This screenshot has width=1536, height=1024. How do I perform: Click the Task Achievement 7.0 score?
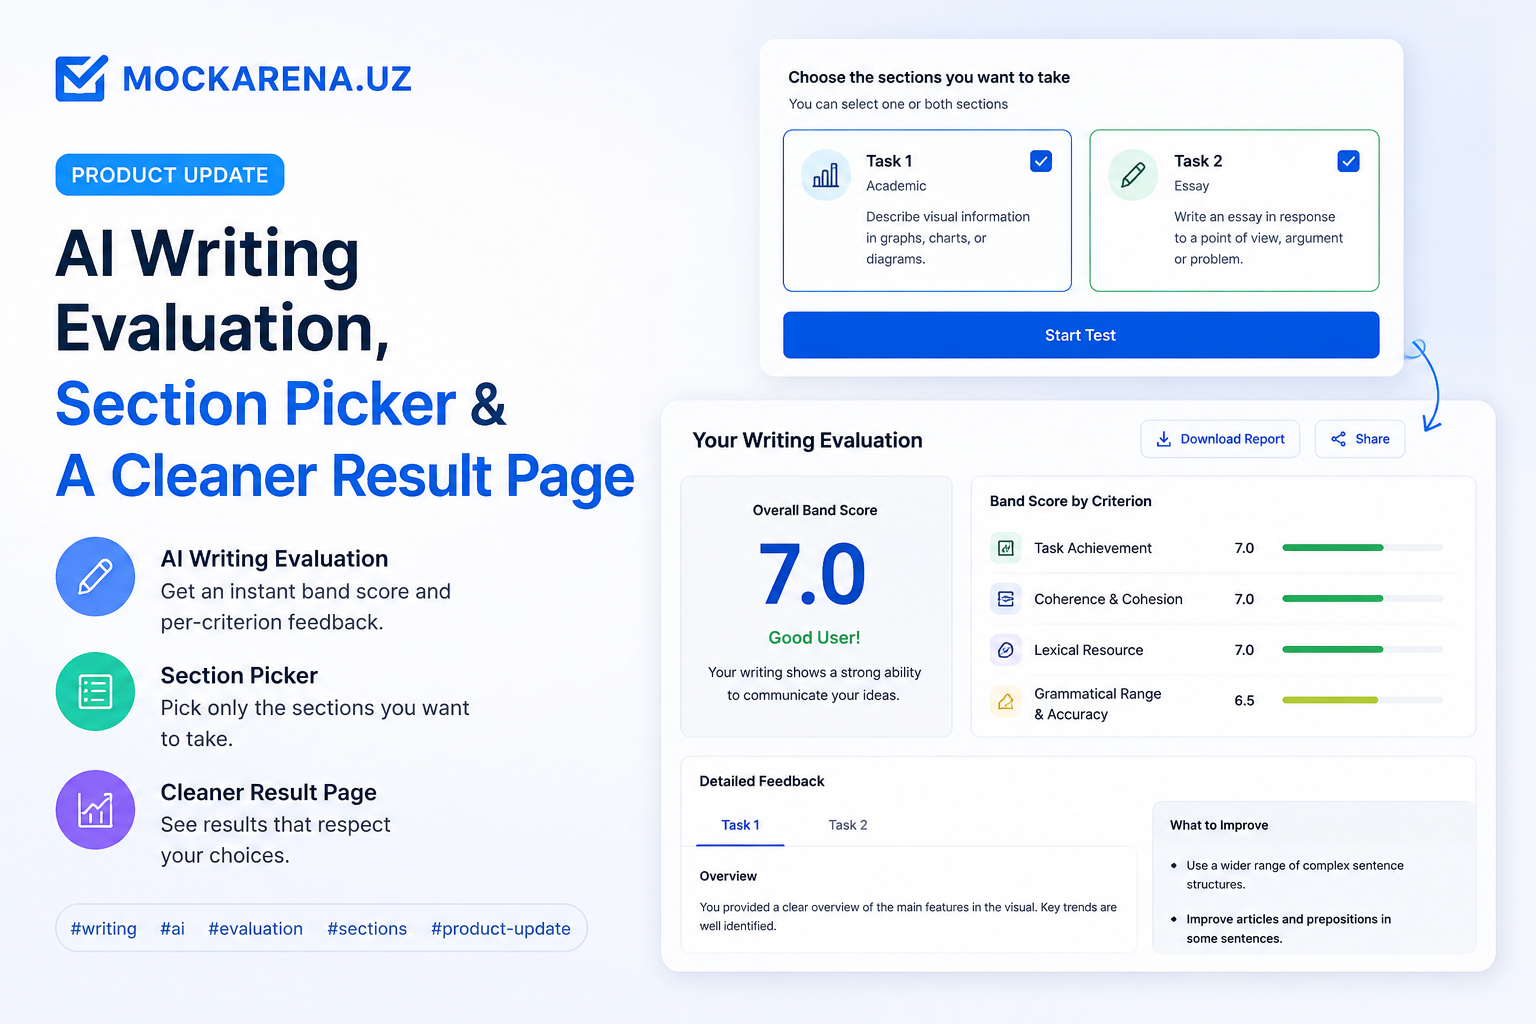[x=1244, y=548]
